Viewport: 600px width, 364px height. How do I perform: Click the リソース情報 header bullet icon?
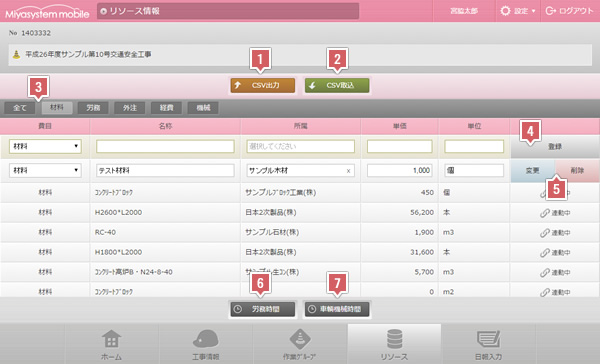point(103,11)
